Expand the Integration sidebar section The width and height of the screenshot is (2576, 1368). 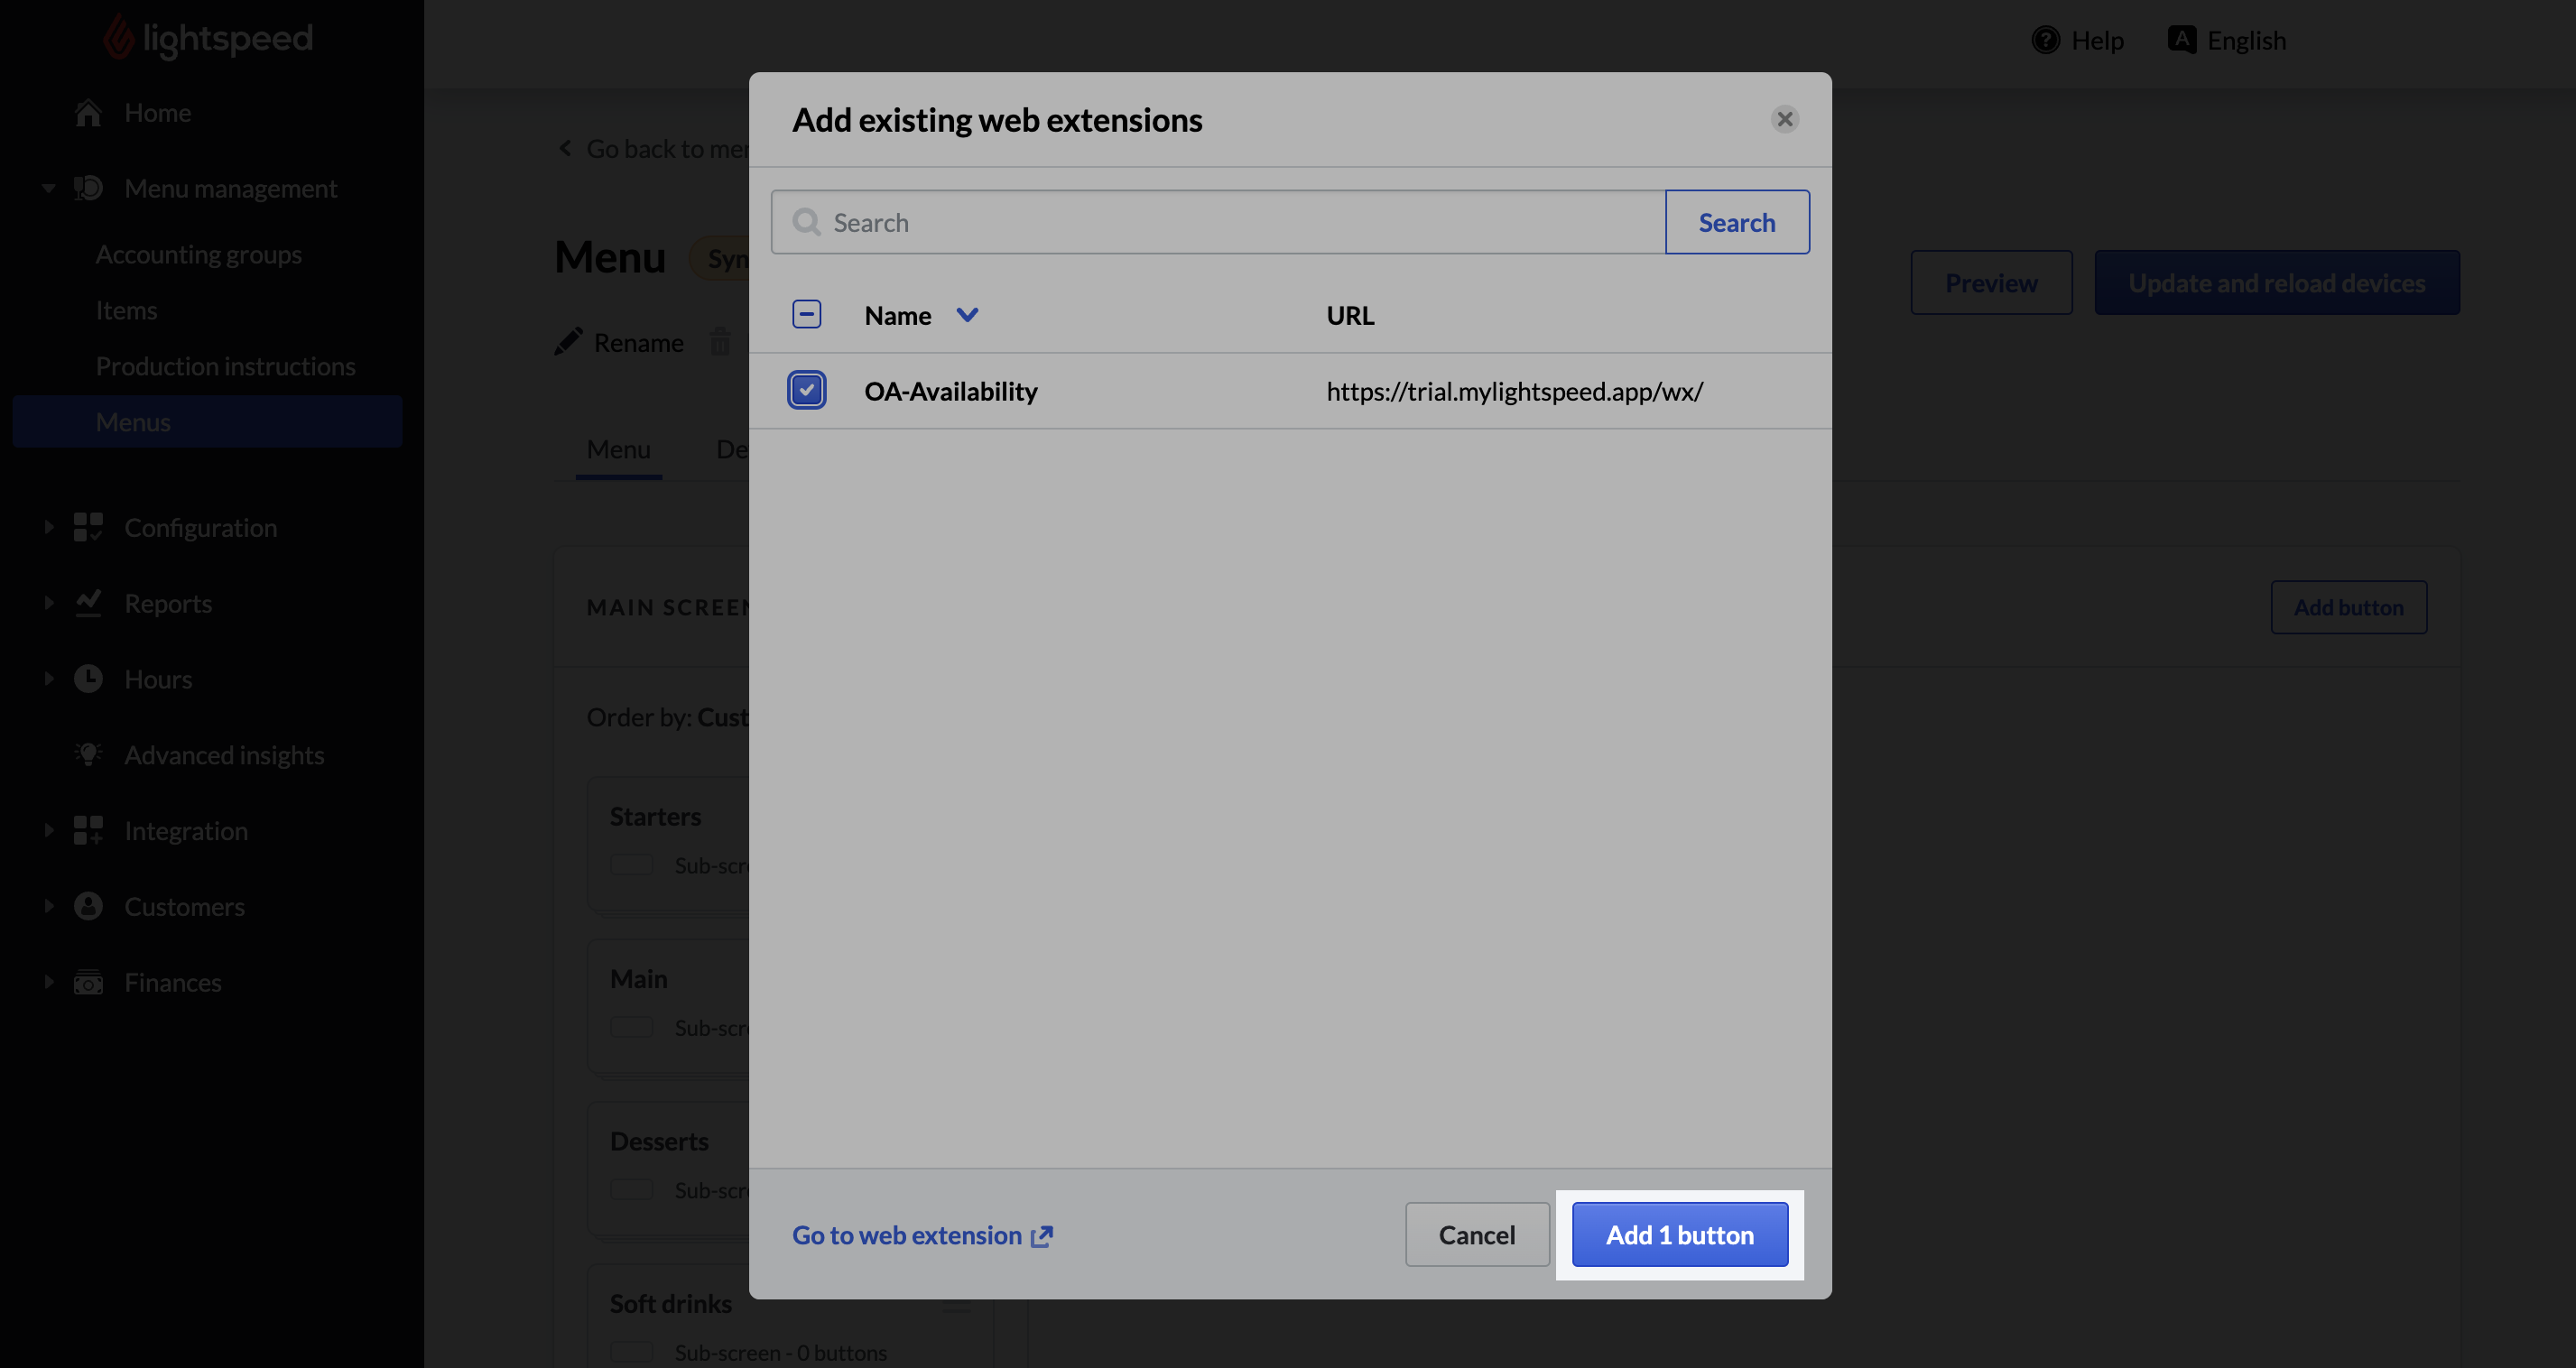tap(48, 830)
